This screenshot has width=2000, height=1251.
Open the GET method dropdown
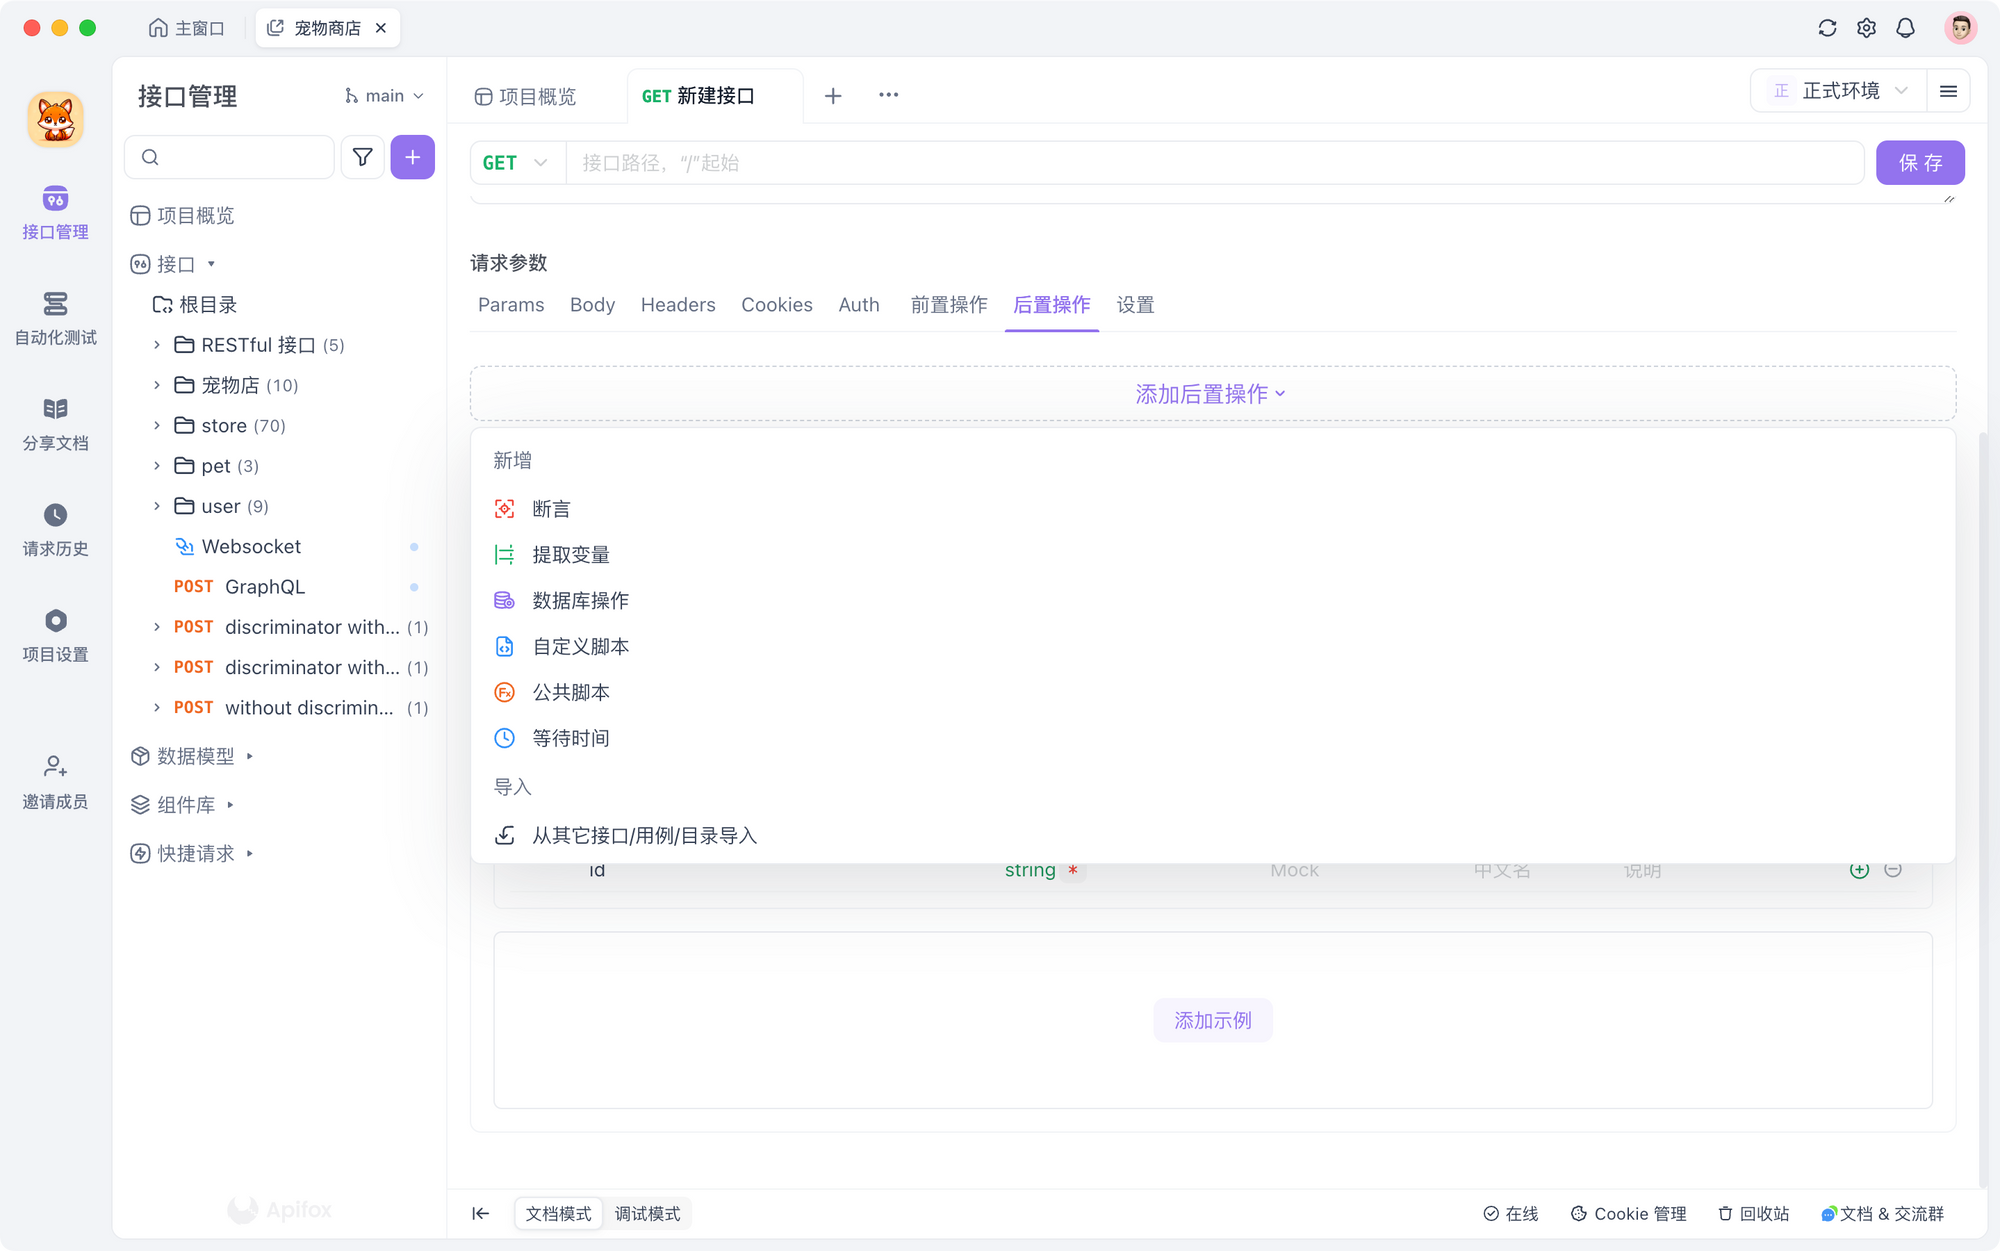pos(514,163)
